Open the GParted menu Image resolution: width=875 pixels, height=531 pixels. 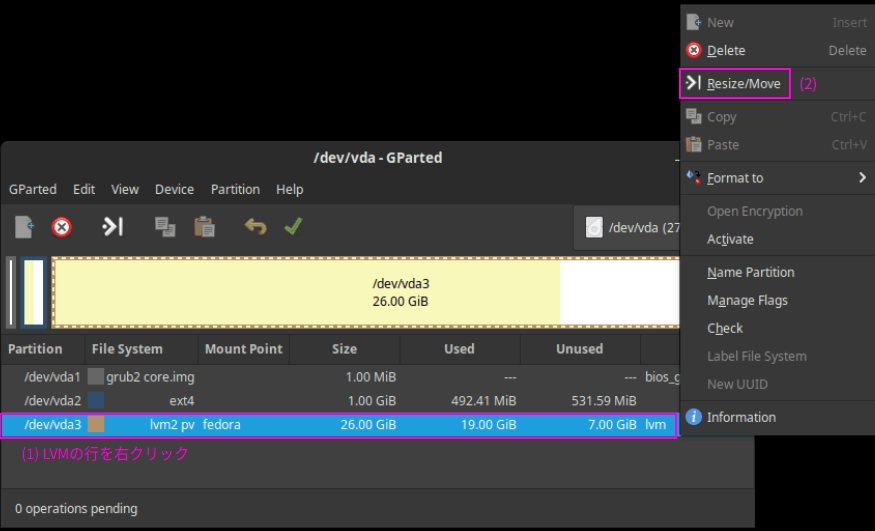click(x=32, y=190)
